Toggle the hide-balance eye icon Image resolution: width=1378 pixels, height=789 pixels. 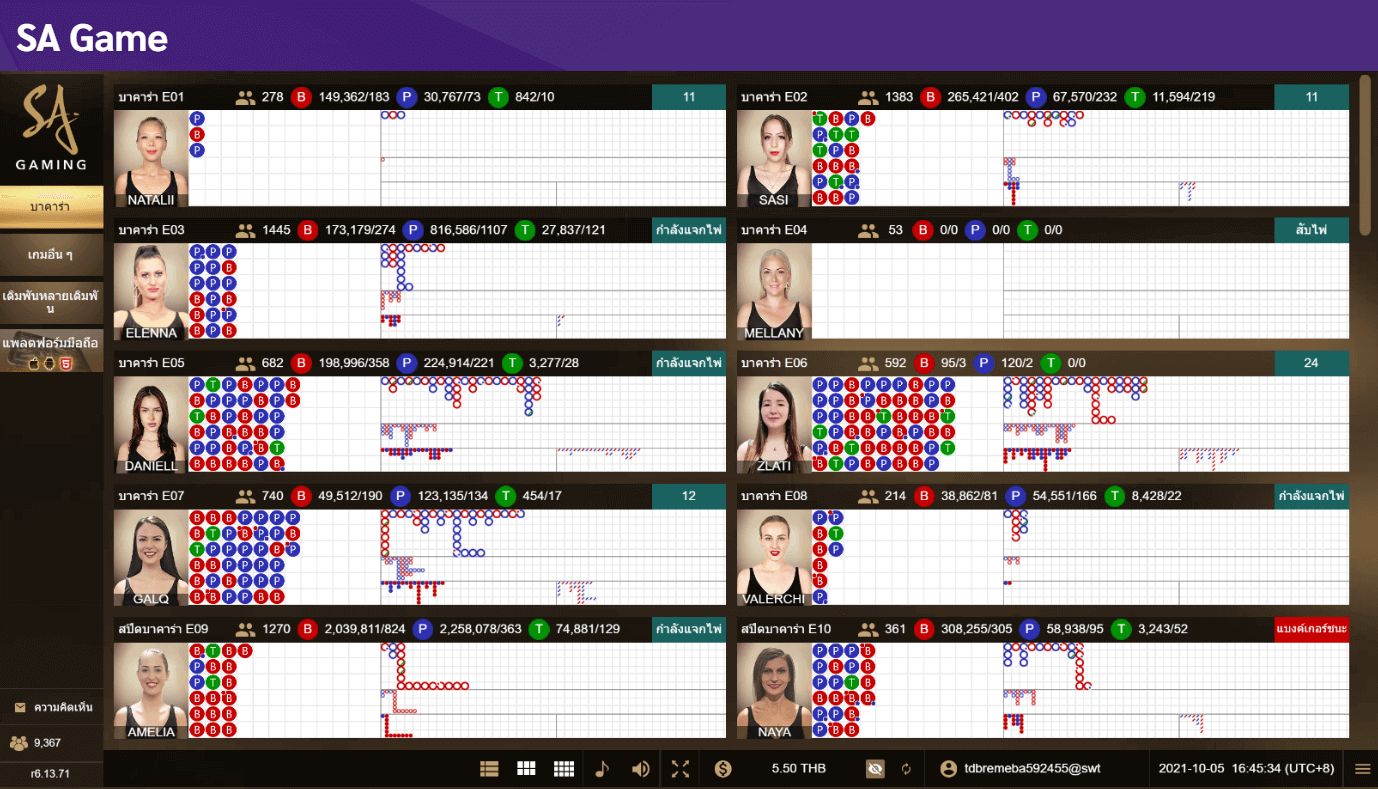coord(875,769)
